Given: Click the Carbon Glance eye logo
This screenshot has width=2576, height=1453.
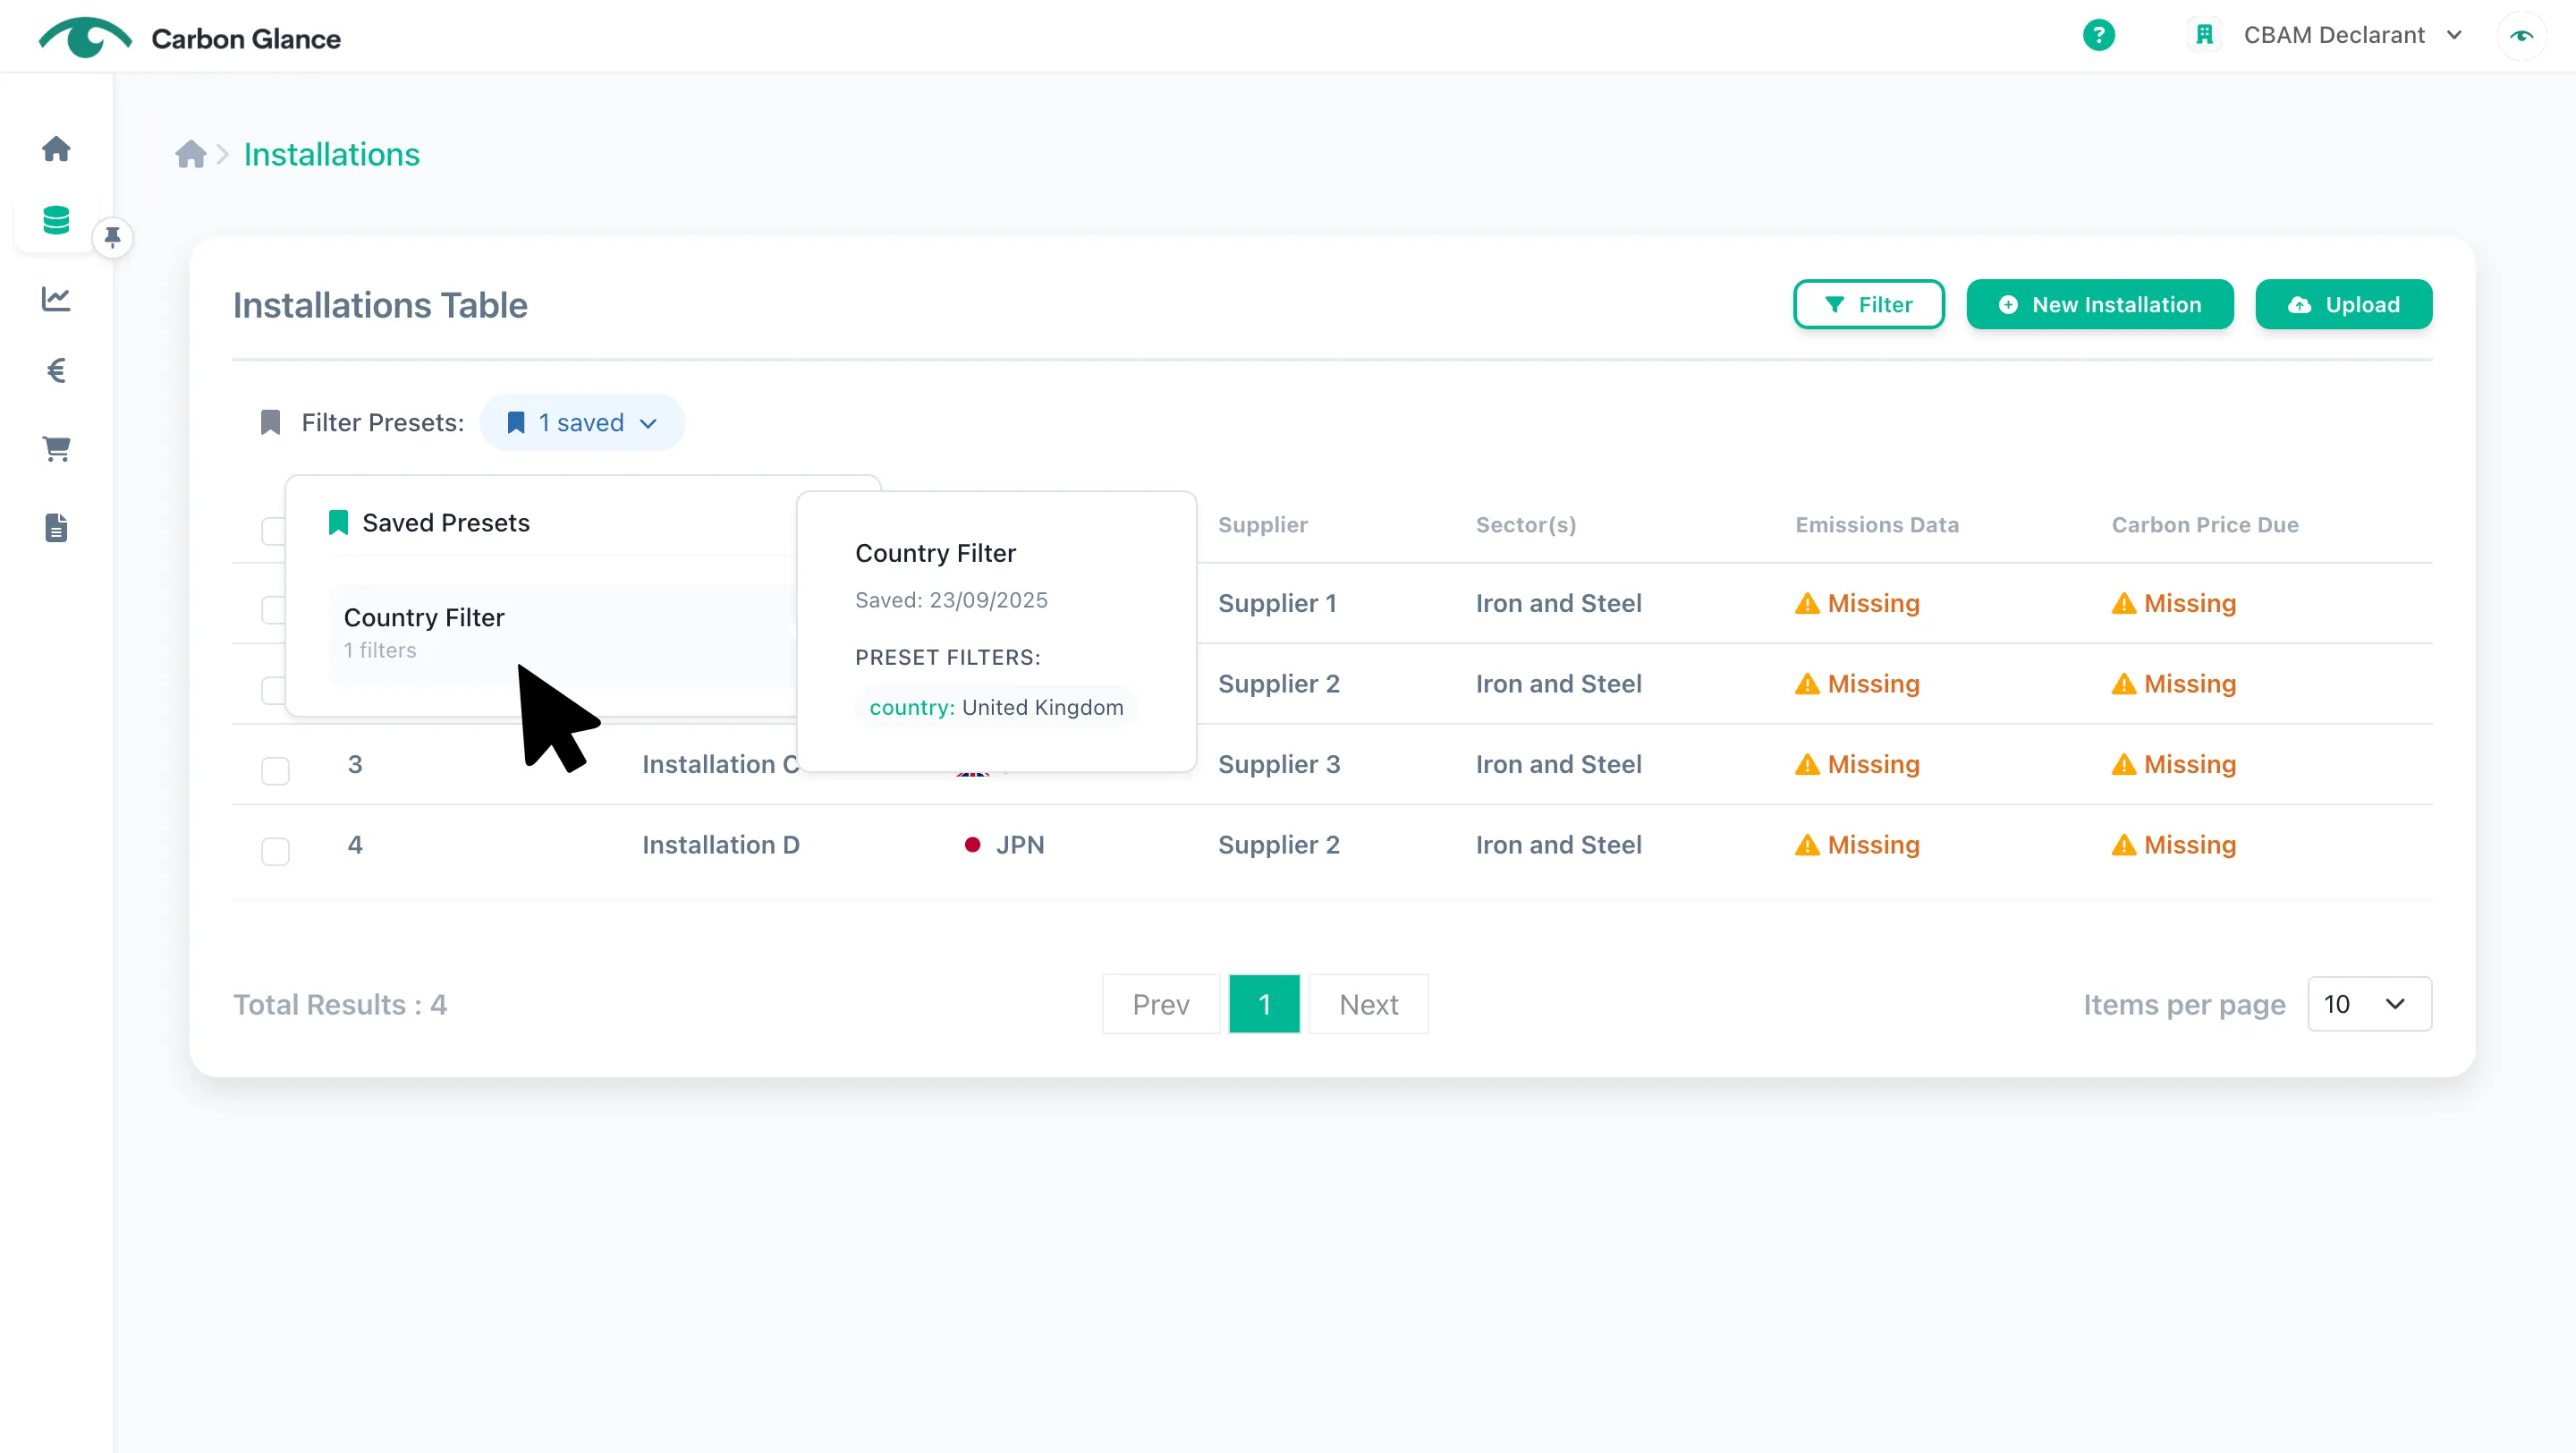Looking at the screenshot, I should (x=85, y=38).
